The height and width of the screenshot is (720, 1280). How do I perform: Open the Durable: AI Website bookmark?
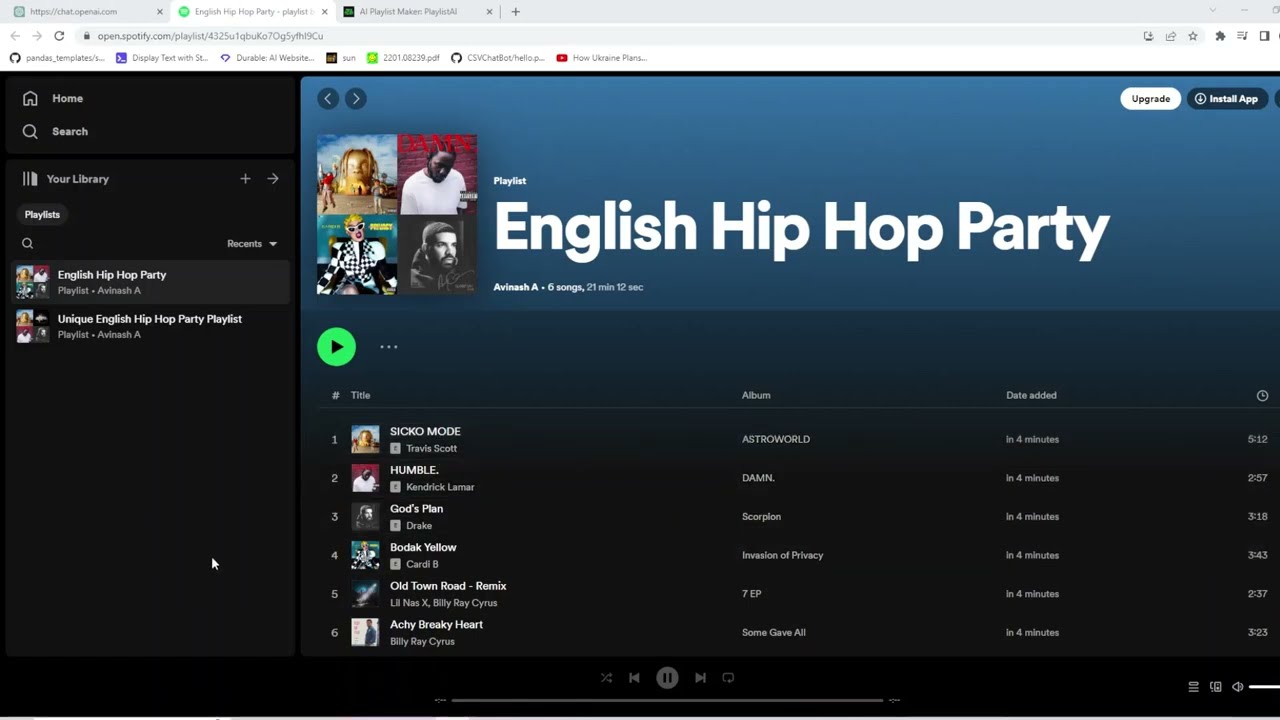pos(267,58)
